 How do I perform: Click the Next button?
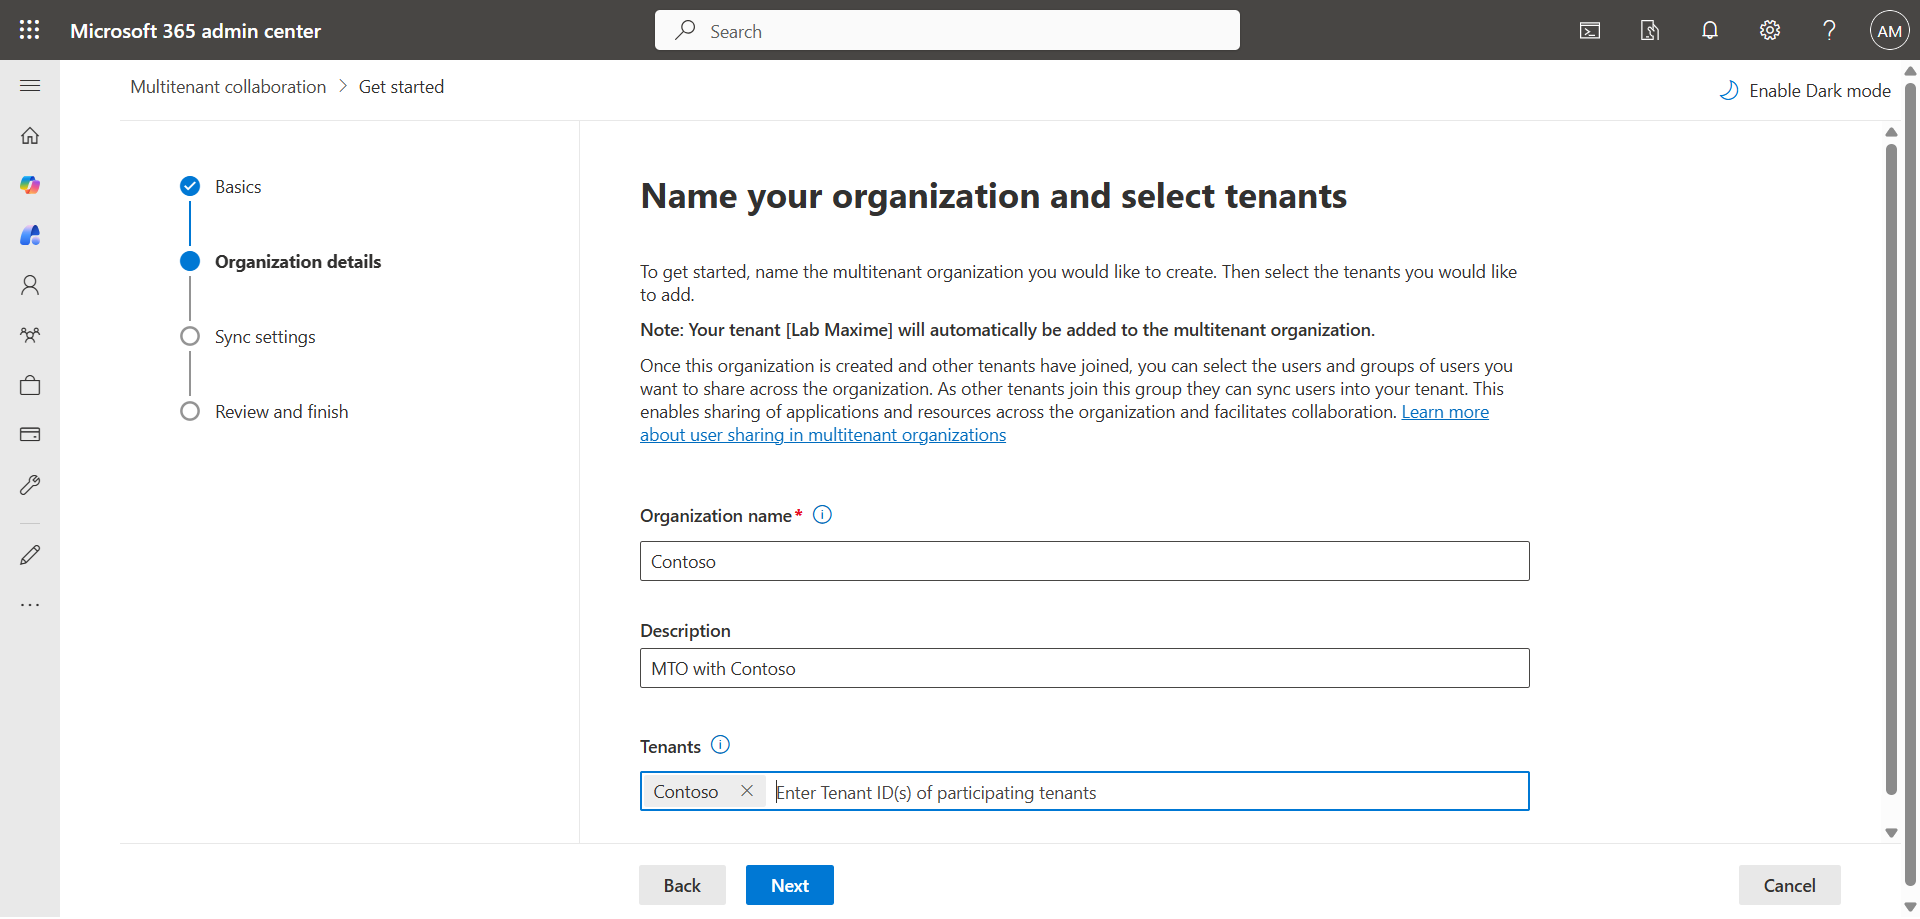pyautogui.click(x=789, y=885)
